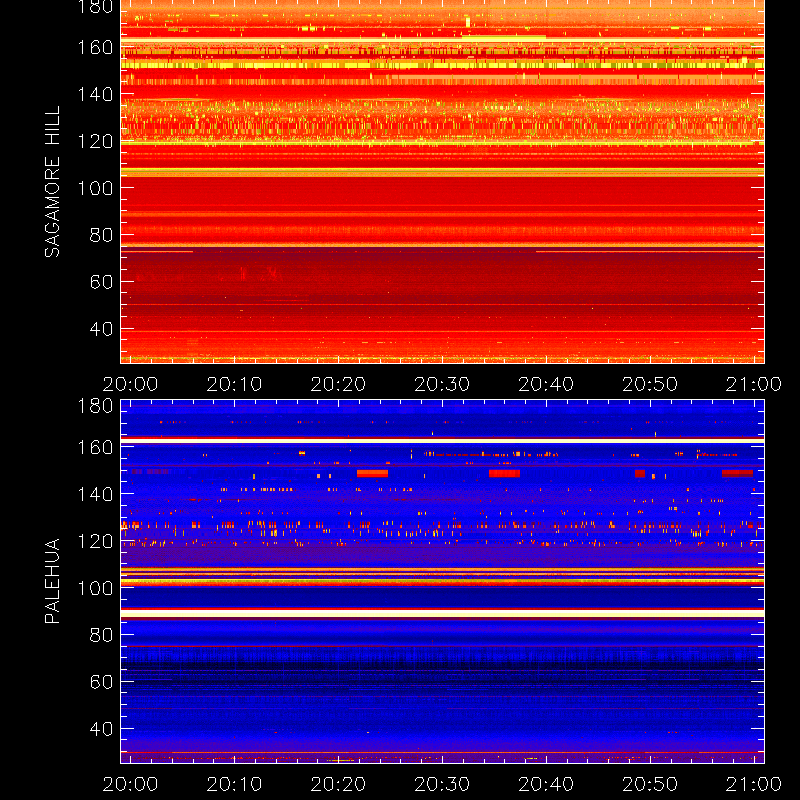The height and width of the screenshot is (800, 800).
Task: Choose 20:40 time label under Palehua plot
Action: click(546, 784)
